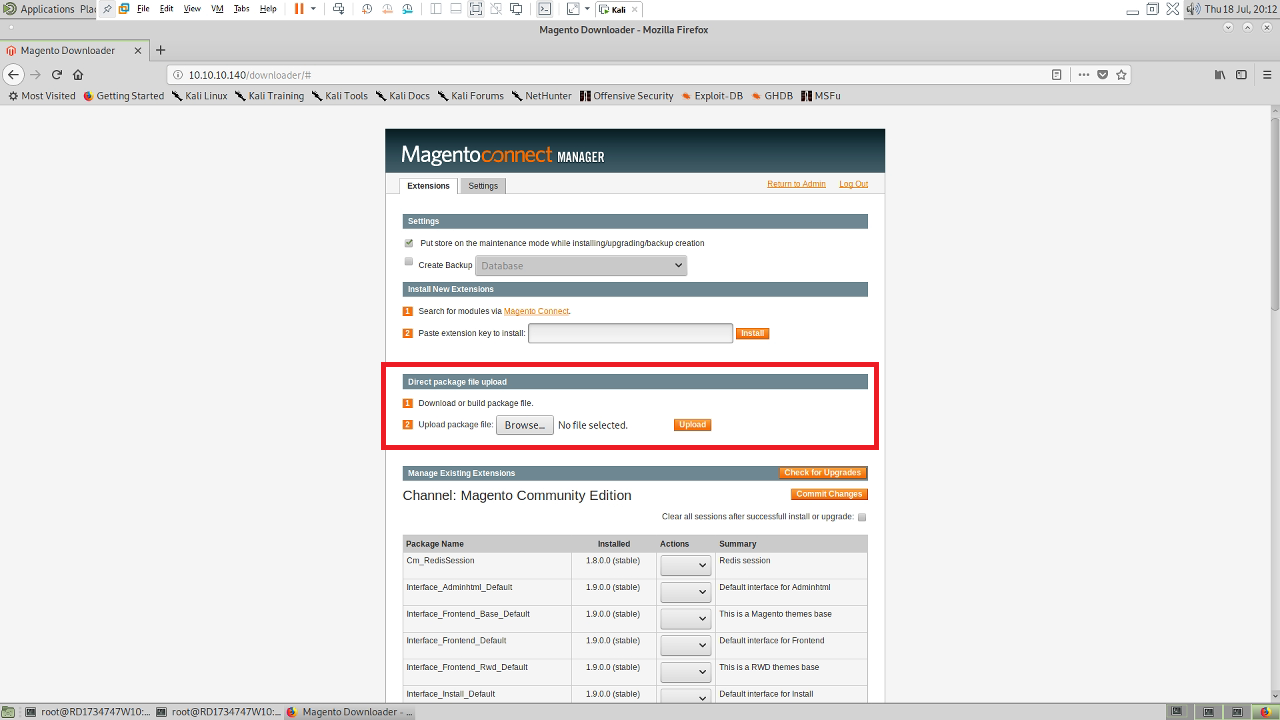Open VMware View menu
Image resolution: width=1280 pixels, height=720 pixels.
(x=192, y=8)
